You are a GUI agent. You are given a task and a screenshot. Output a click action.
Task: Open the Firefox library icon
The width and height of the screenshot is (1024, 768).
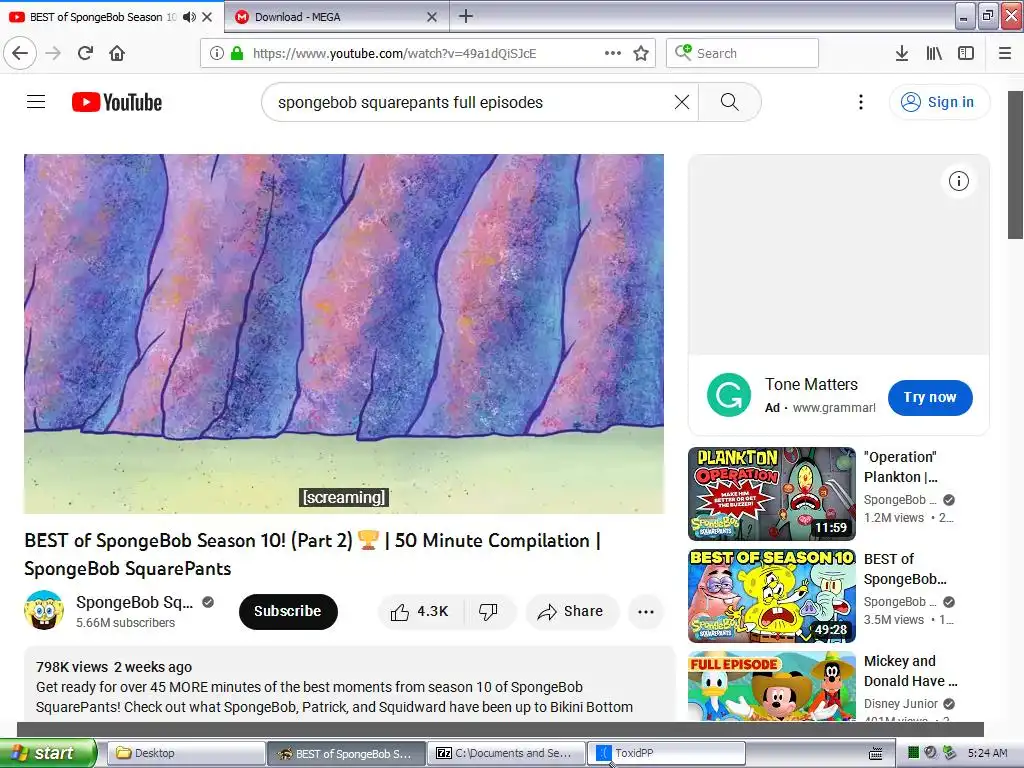934,53
